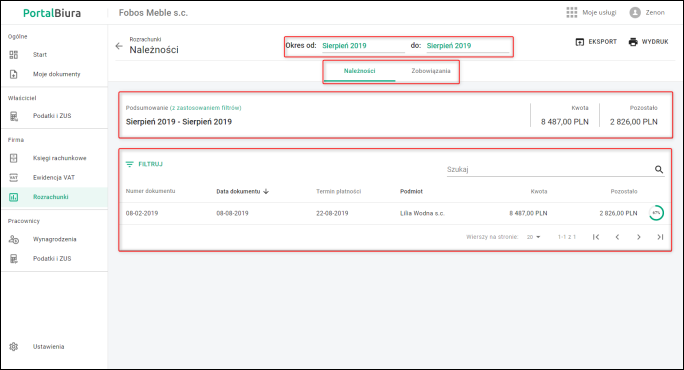Click the Zenon user avatar icon
Screen dimensions: 684x370
(x=635, y=12)
